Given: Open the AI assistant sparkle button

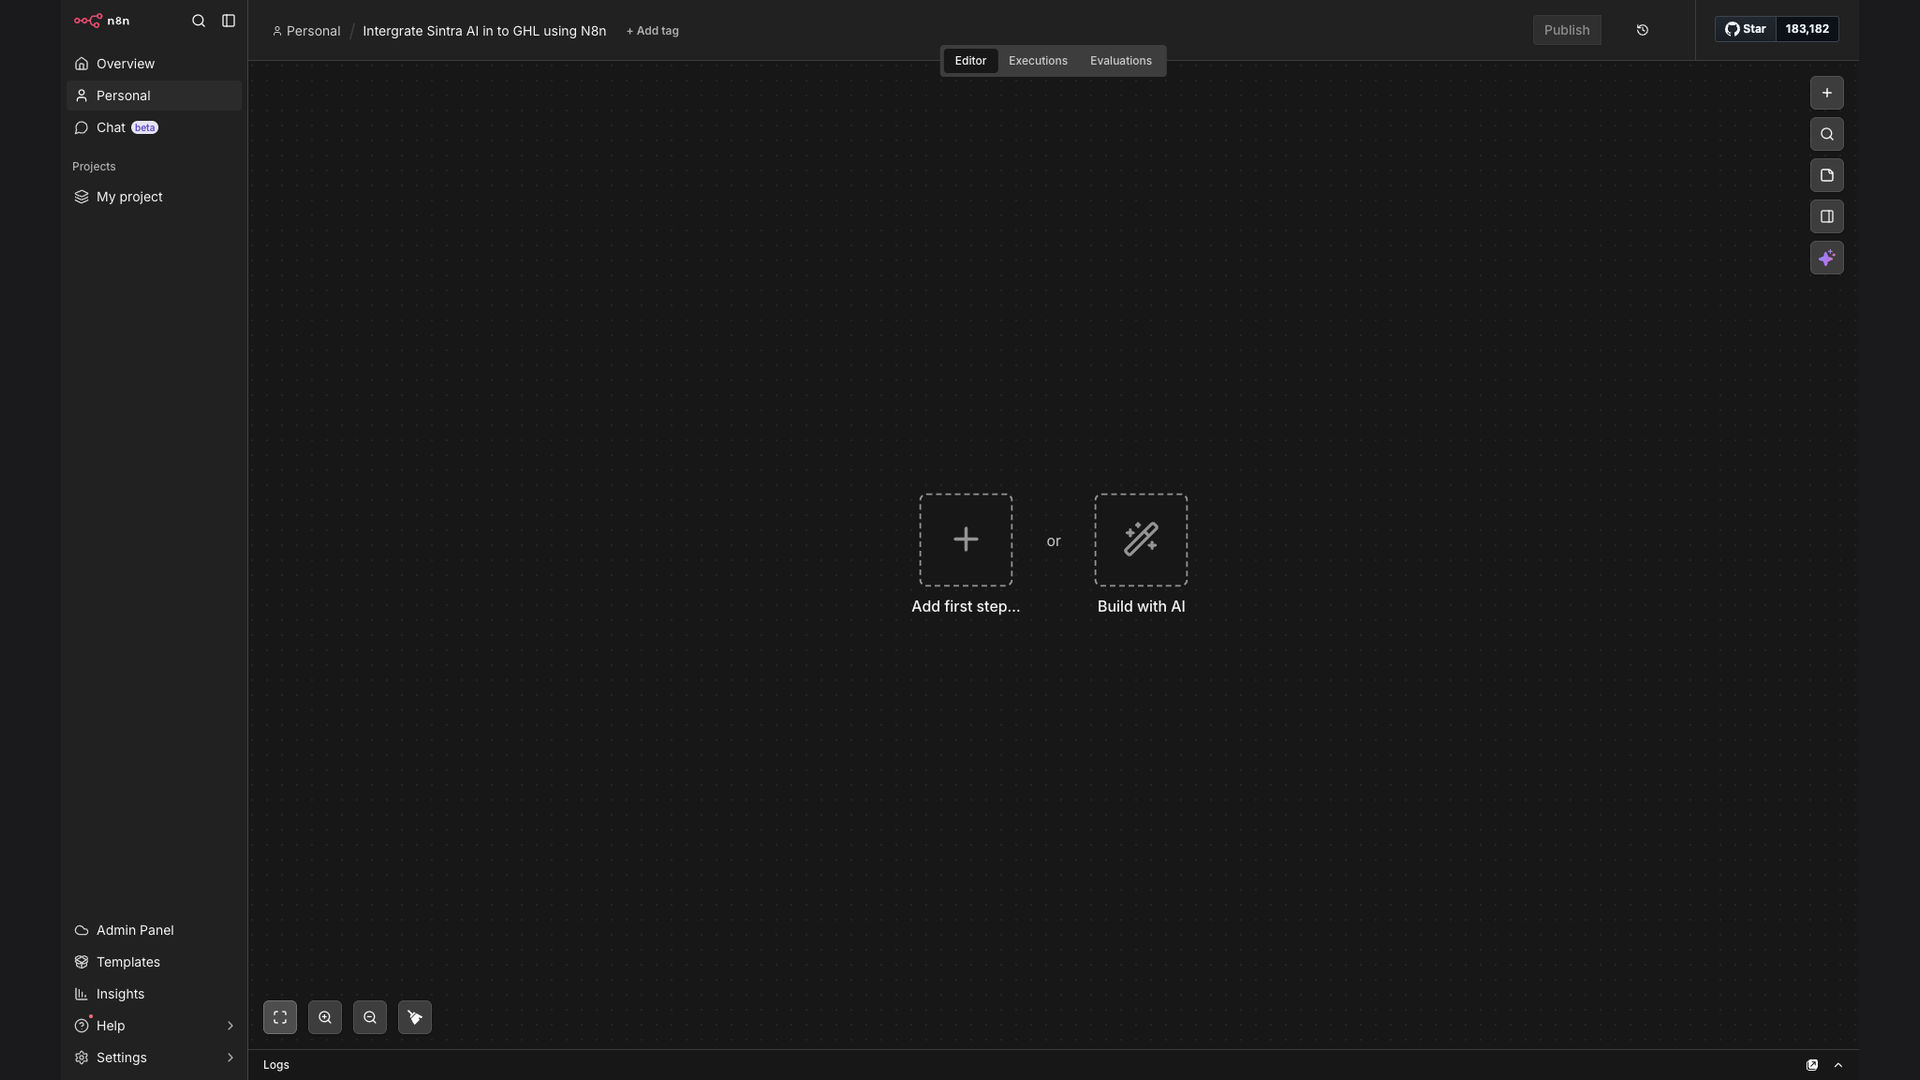Looking at the screenshot, I should pyautogui.click(x=1827, y=258).
